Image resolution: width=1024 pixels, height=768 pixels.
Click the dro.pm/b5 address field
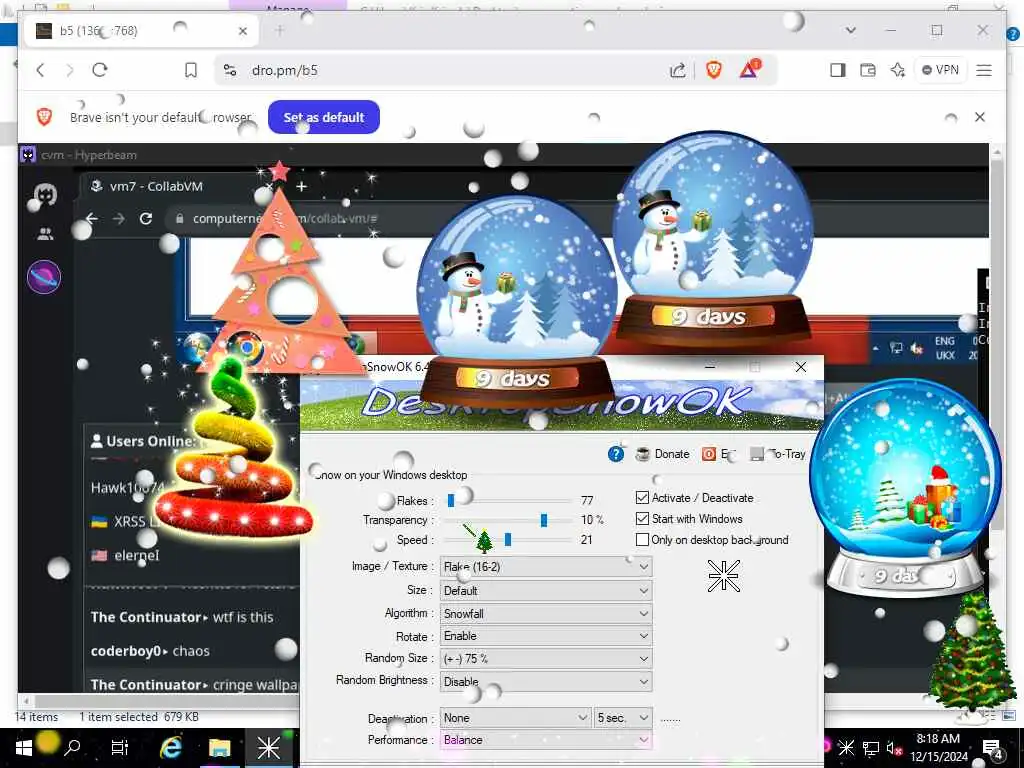[x=444, y=70]
